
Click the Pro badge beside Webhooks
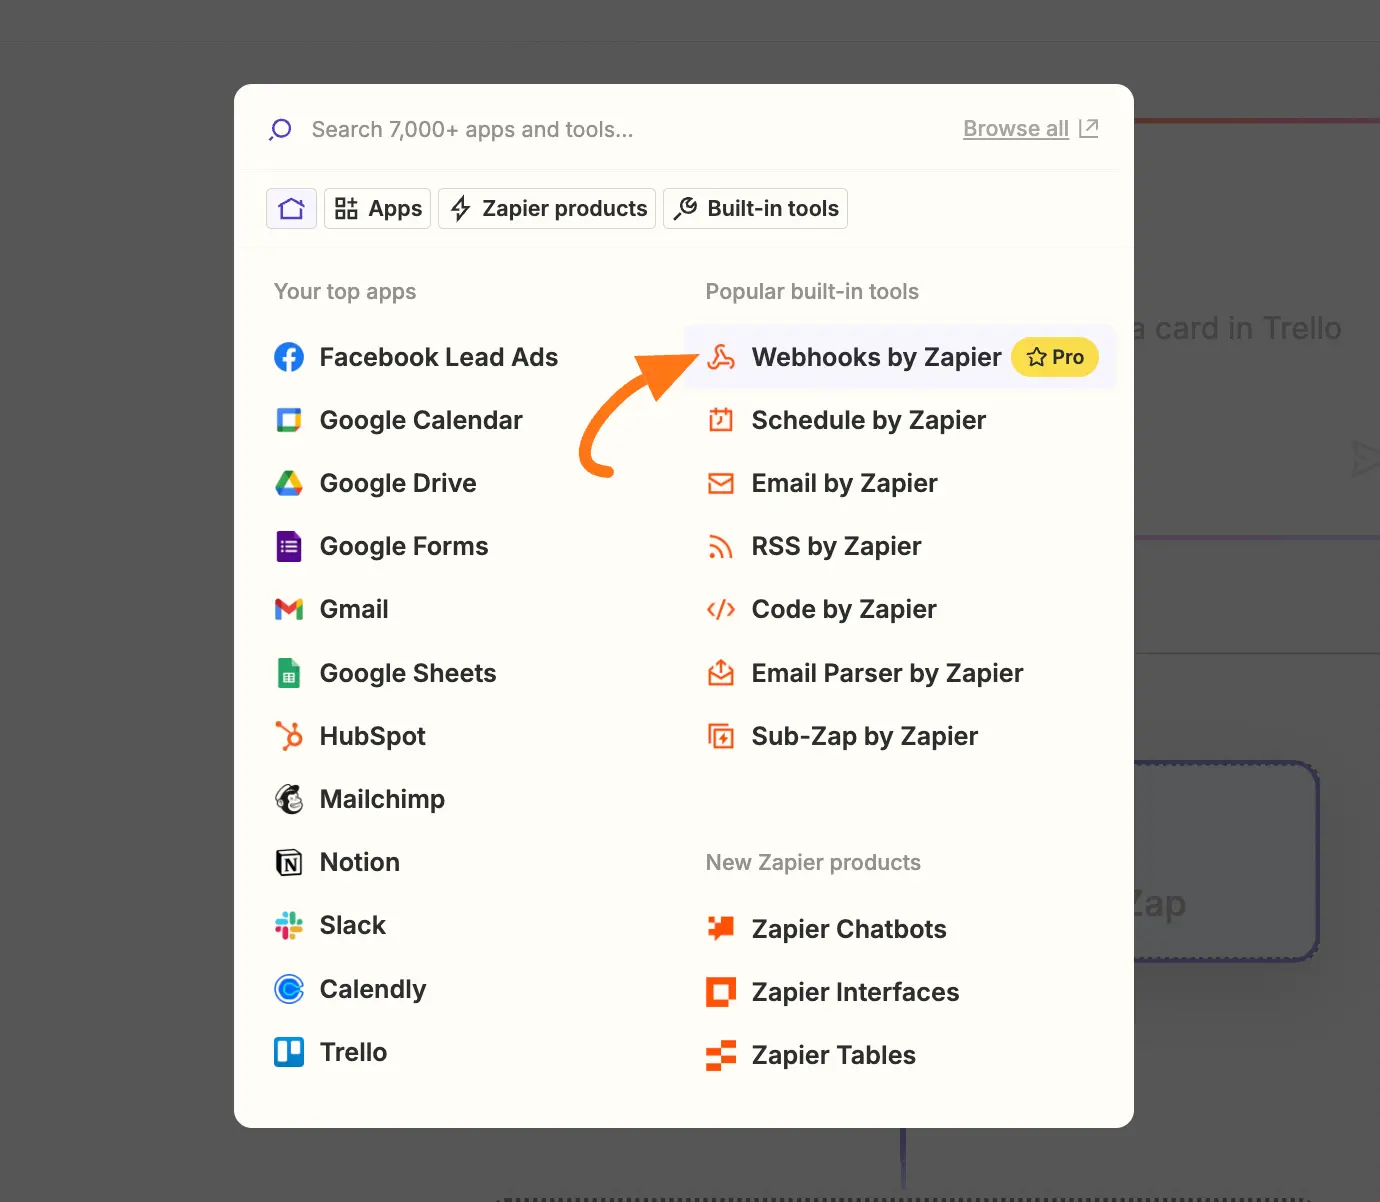pos(1055,357)
